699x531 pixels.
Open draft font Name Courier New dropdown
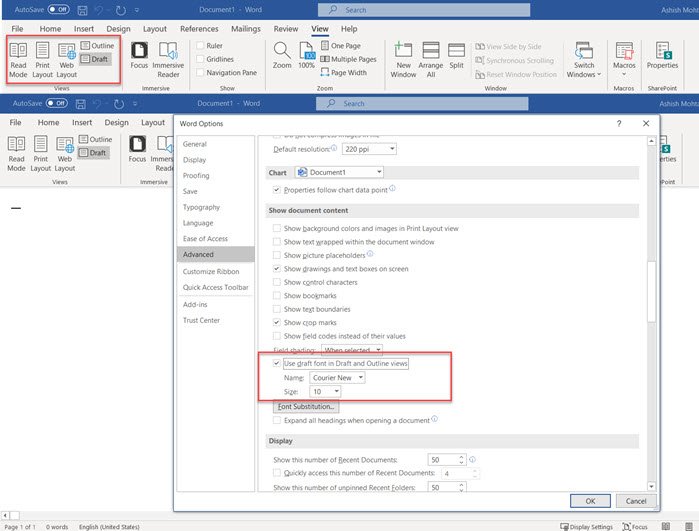337,378
